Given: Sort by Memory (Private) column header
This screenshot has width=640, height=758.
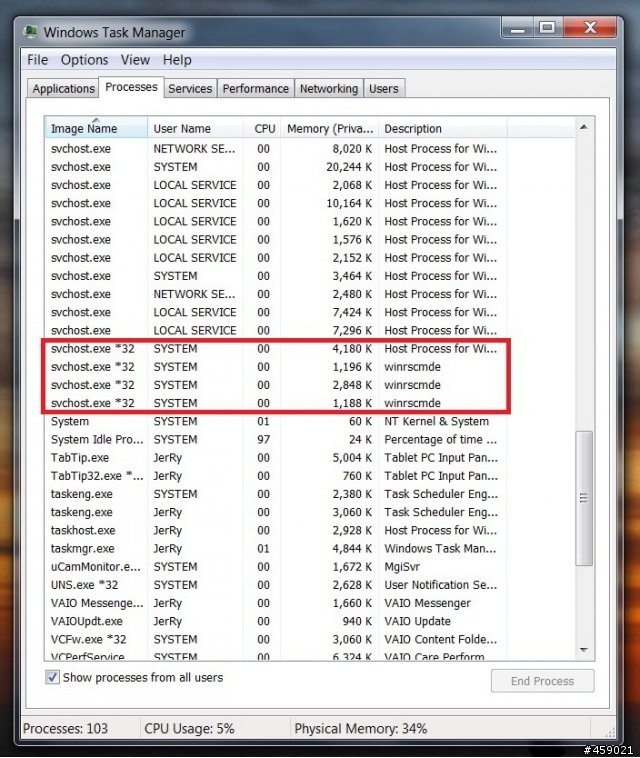Looking at the screenshot, I should pos(329,128).
